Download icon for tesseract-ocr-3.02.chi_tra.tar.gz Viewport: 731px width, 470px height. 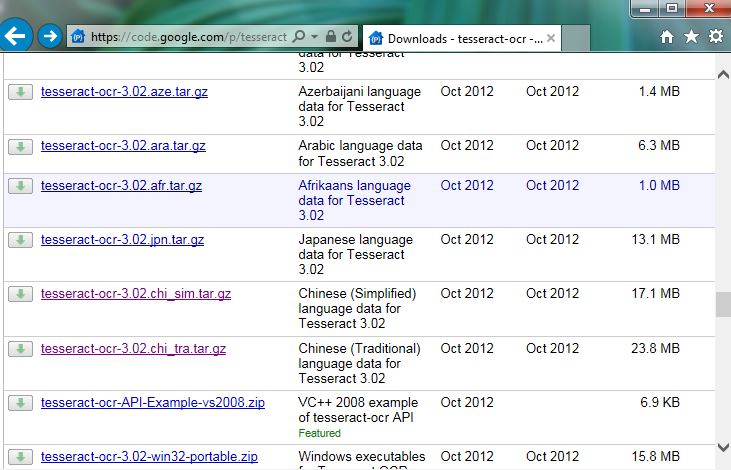[21, 349]
